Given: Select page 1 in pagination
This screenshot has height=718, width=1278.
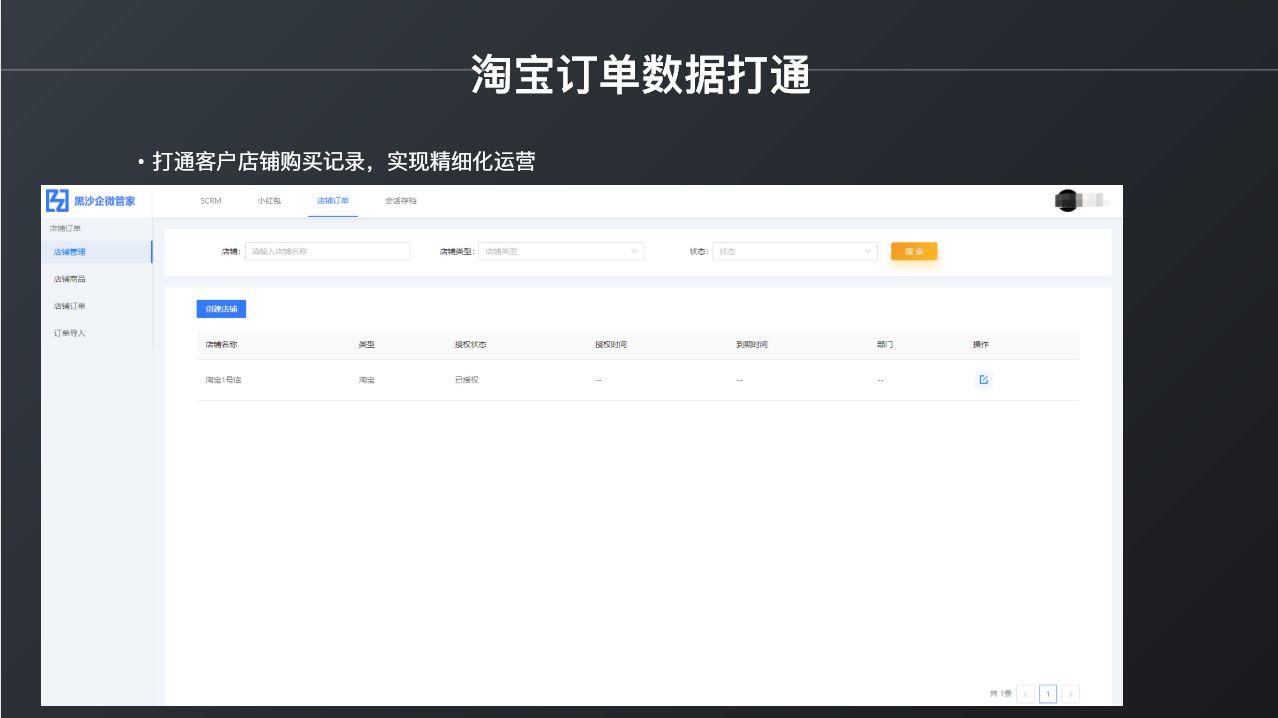Looking at the screenshot, I should pyautogui.click(x=1048, y=694).
